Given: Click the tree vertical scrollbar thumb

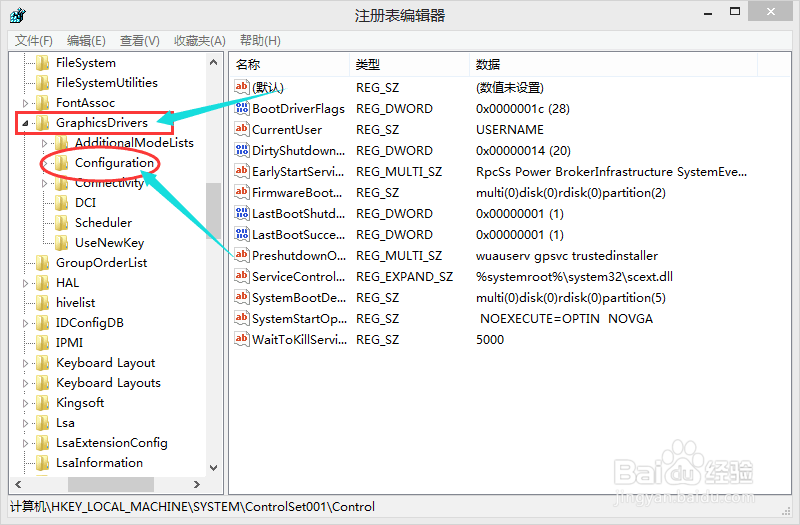Looking at the screenshot, I should pyautogui.click(x=214, y=211).
